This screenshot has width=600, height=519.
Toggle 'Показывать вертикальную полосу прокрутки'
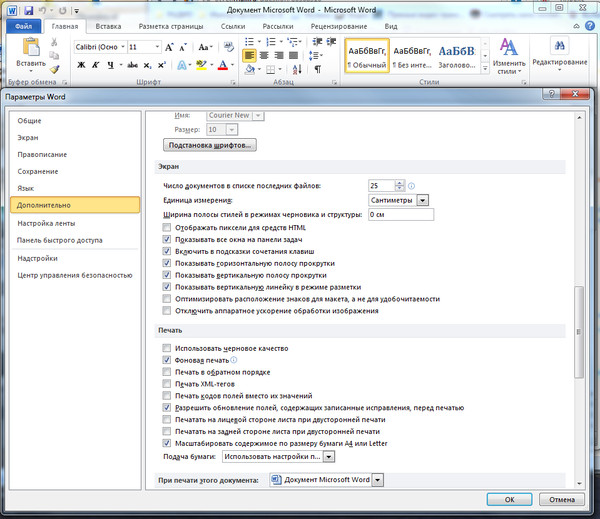click(166, 275)
